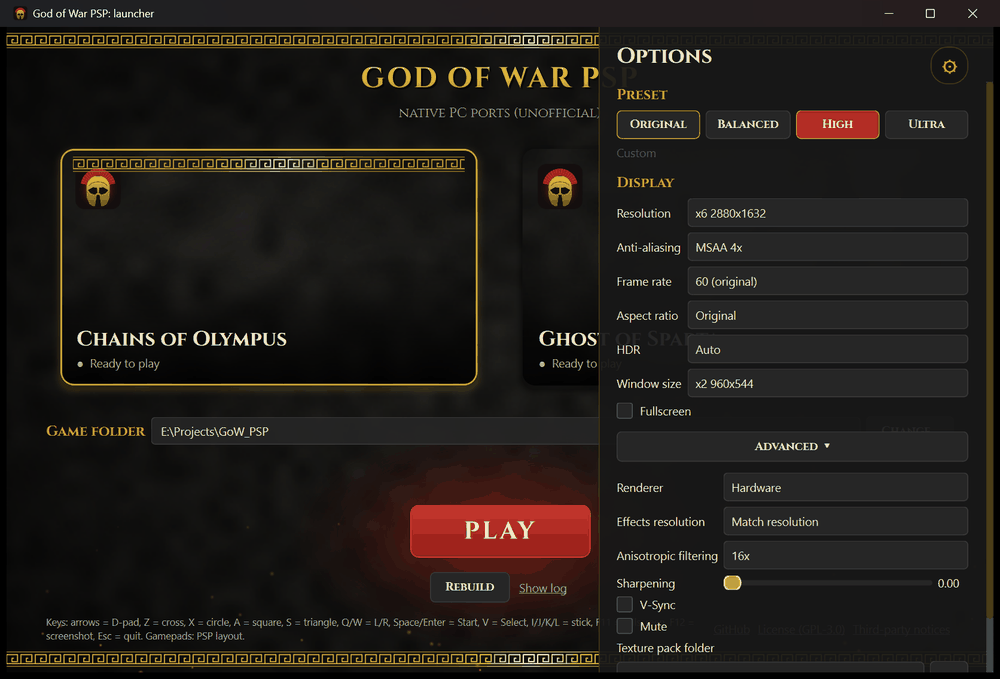This screenshot has width=1000, height=679.
Task: Click the Custom preset label
Action: [636, 153]
